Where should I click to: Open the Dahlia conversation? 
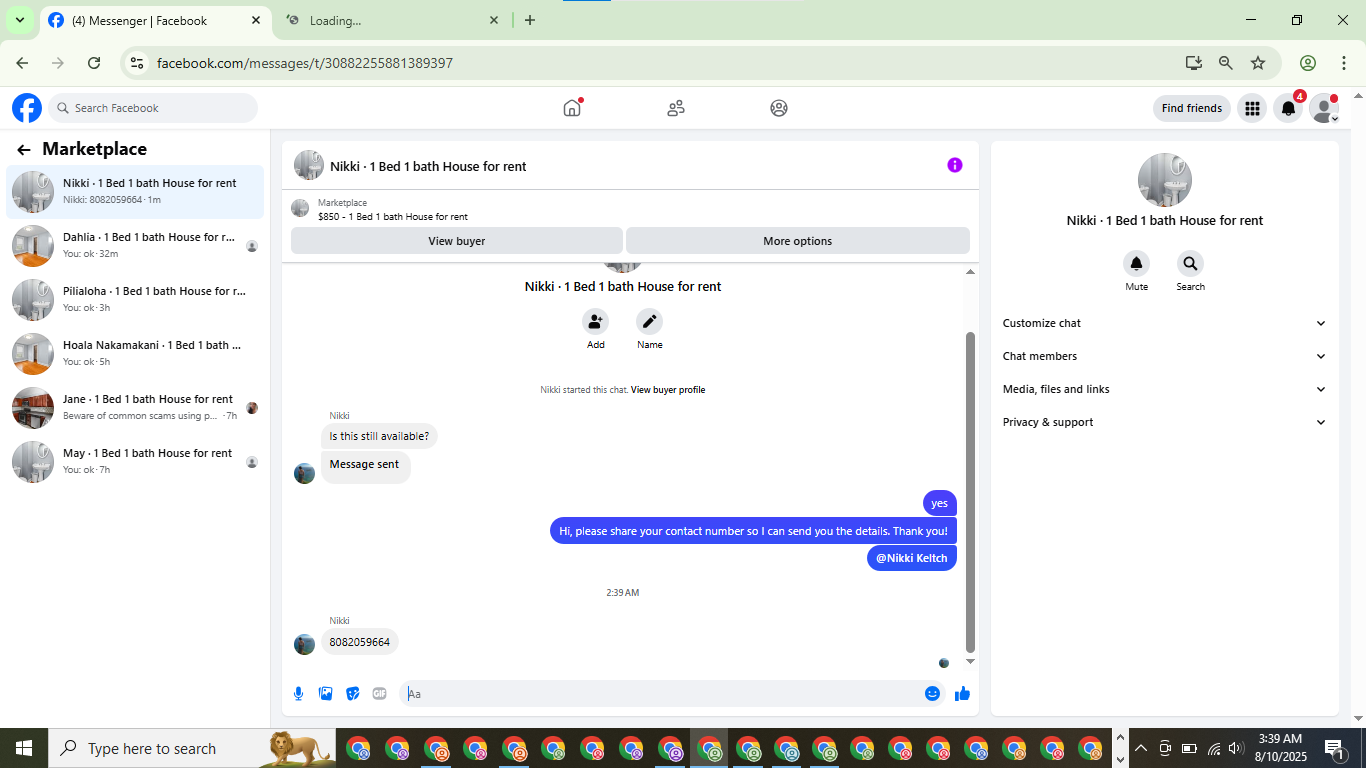pos(135,246)
